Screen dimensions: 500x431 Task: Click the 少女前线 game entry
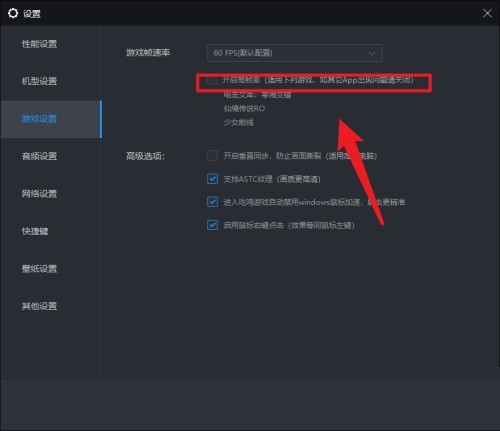coord(239,122)
